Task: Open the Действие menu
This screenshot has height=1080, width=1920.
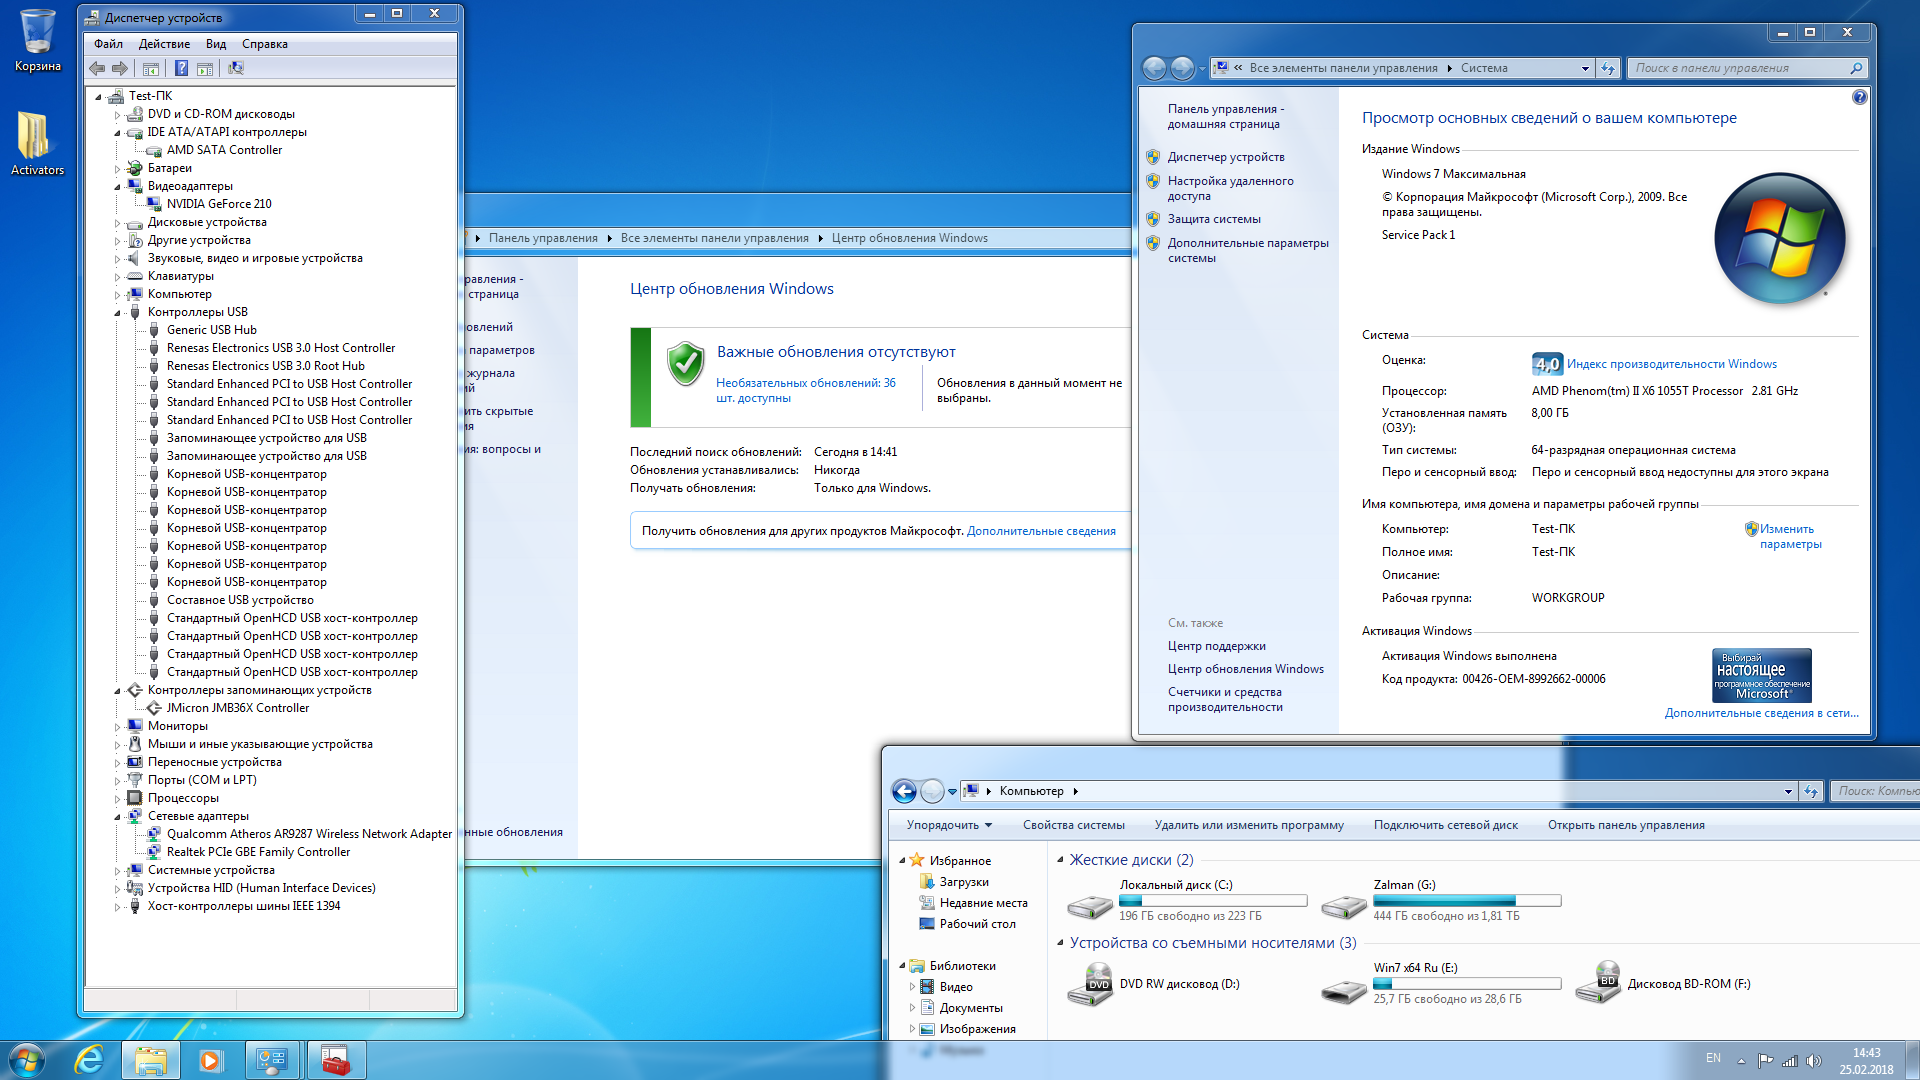Action: [164, 44]
